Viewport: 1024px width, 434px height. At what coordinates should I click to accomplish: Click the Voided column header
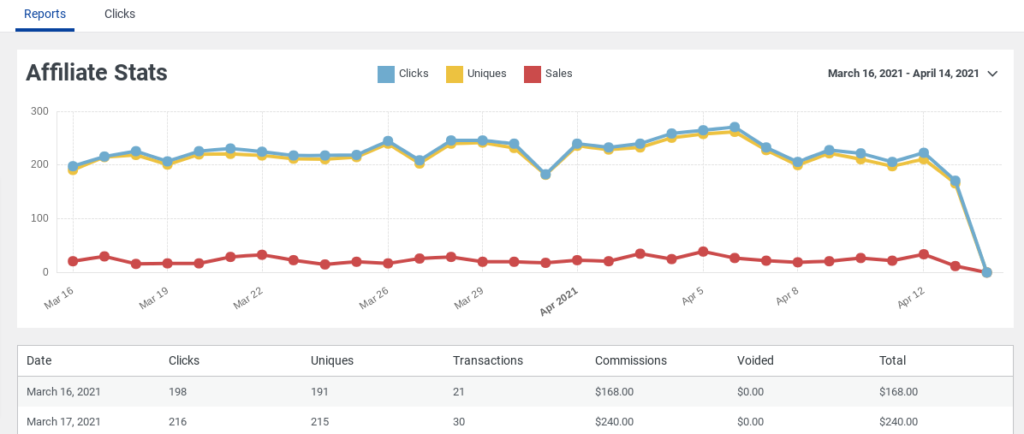[x=755, y=361]
